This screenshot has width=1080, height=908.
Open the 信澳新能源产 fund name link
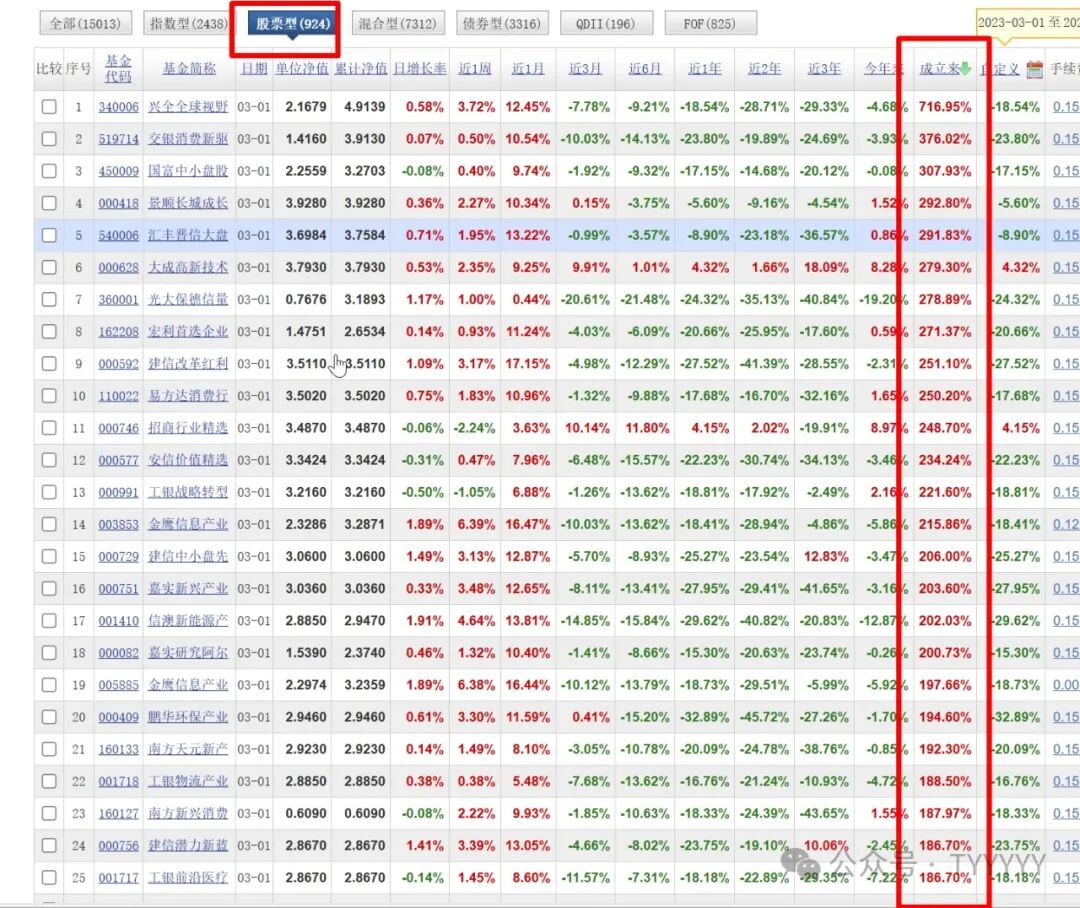click(188, 621)
